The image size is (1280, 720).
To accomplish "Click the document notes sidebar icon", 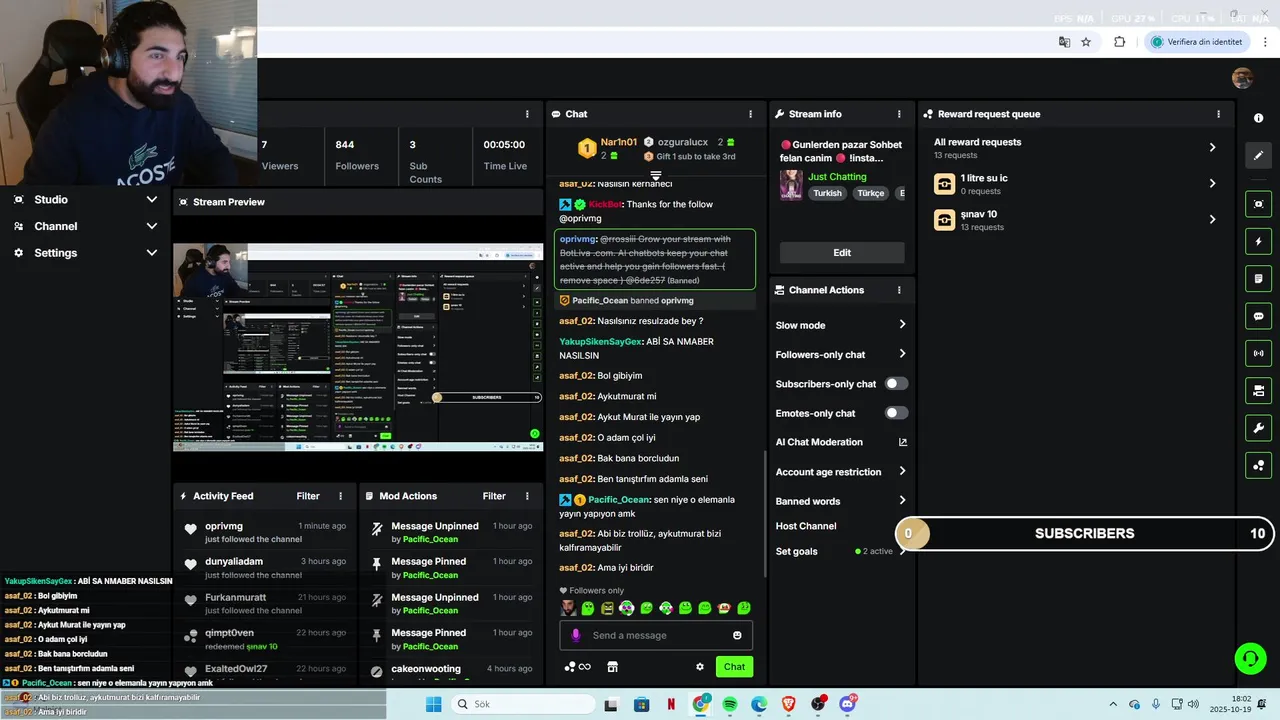I will coord(1258,278).
